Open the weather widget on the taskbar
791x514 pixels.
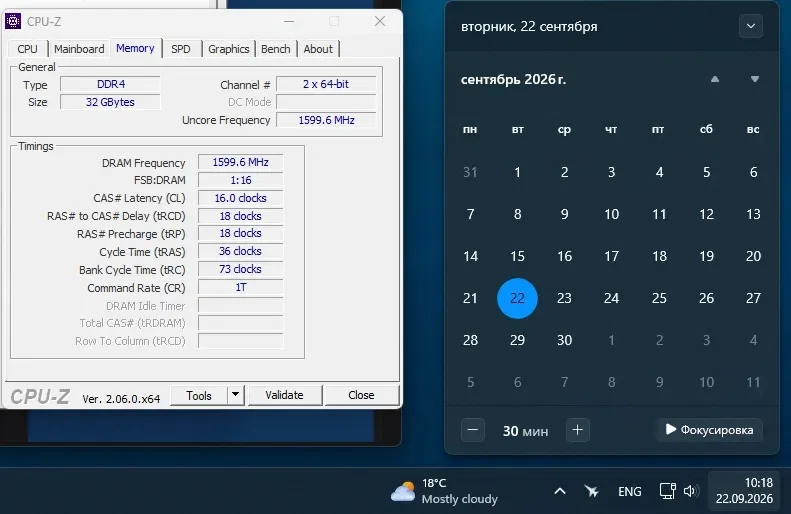coord(444,491)
